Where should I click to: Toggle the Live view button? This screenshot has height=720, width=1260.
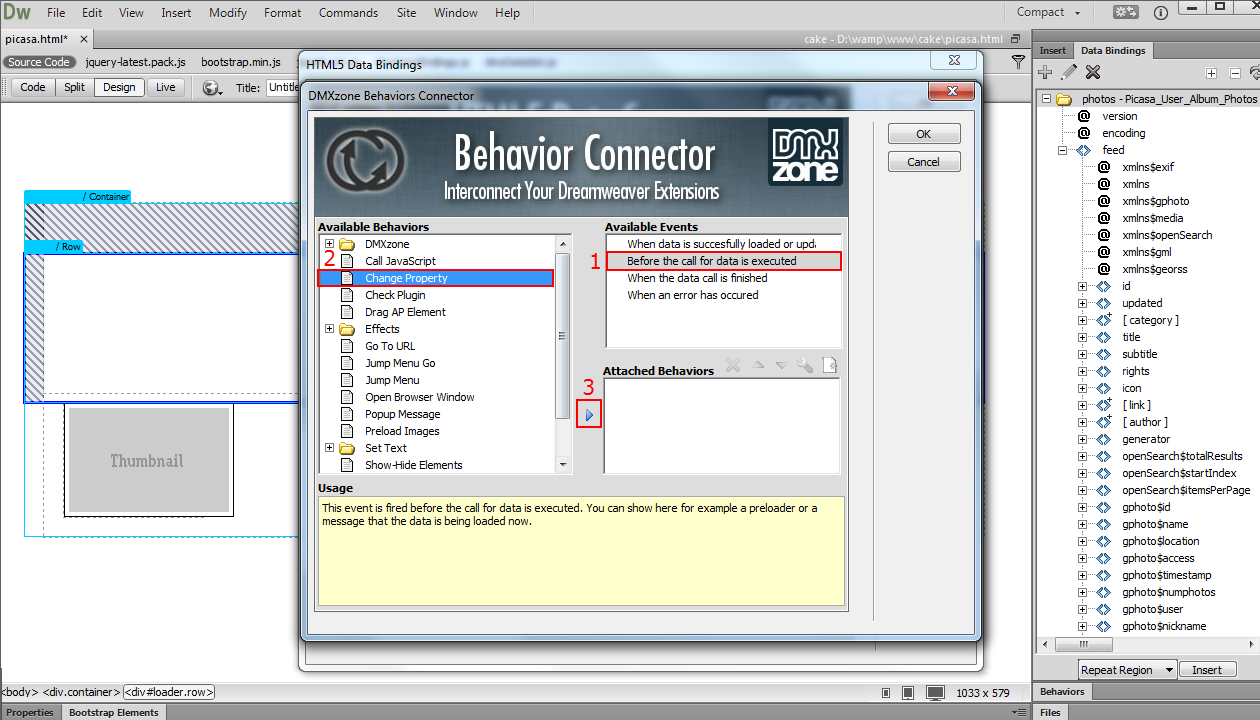(x=166, y=87)
